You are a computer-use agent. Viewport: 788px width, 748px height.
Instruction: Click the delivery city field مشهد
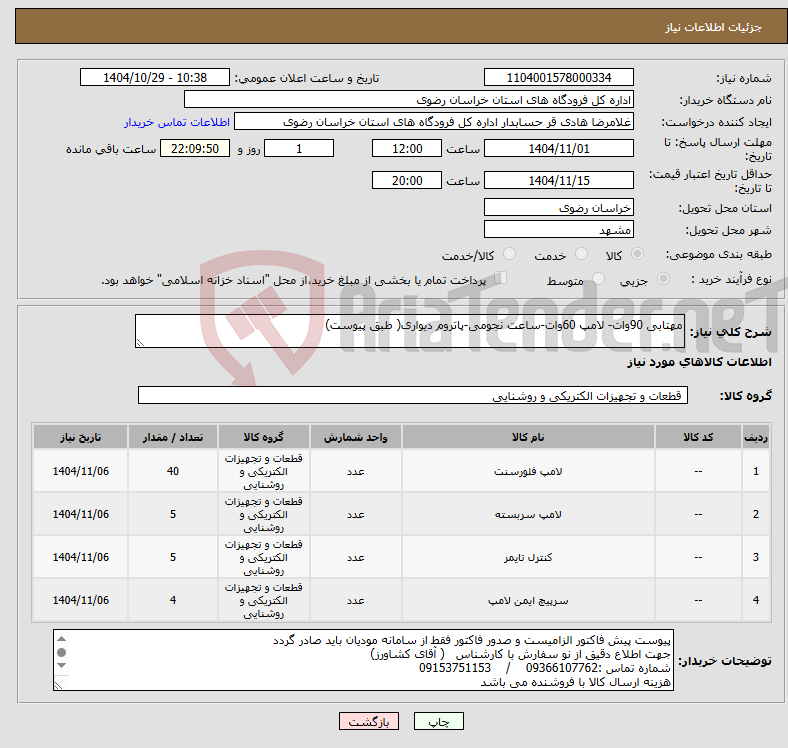559,229
